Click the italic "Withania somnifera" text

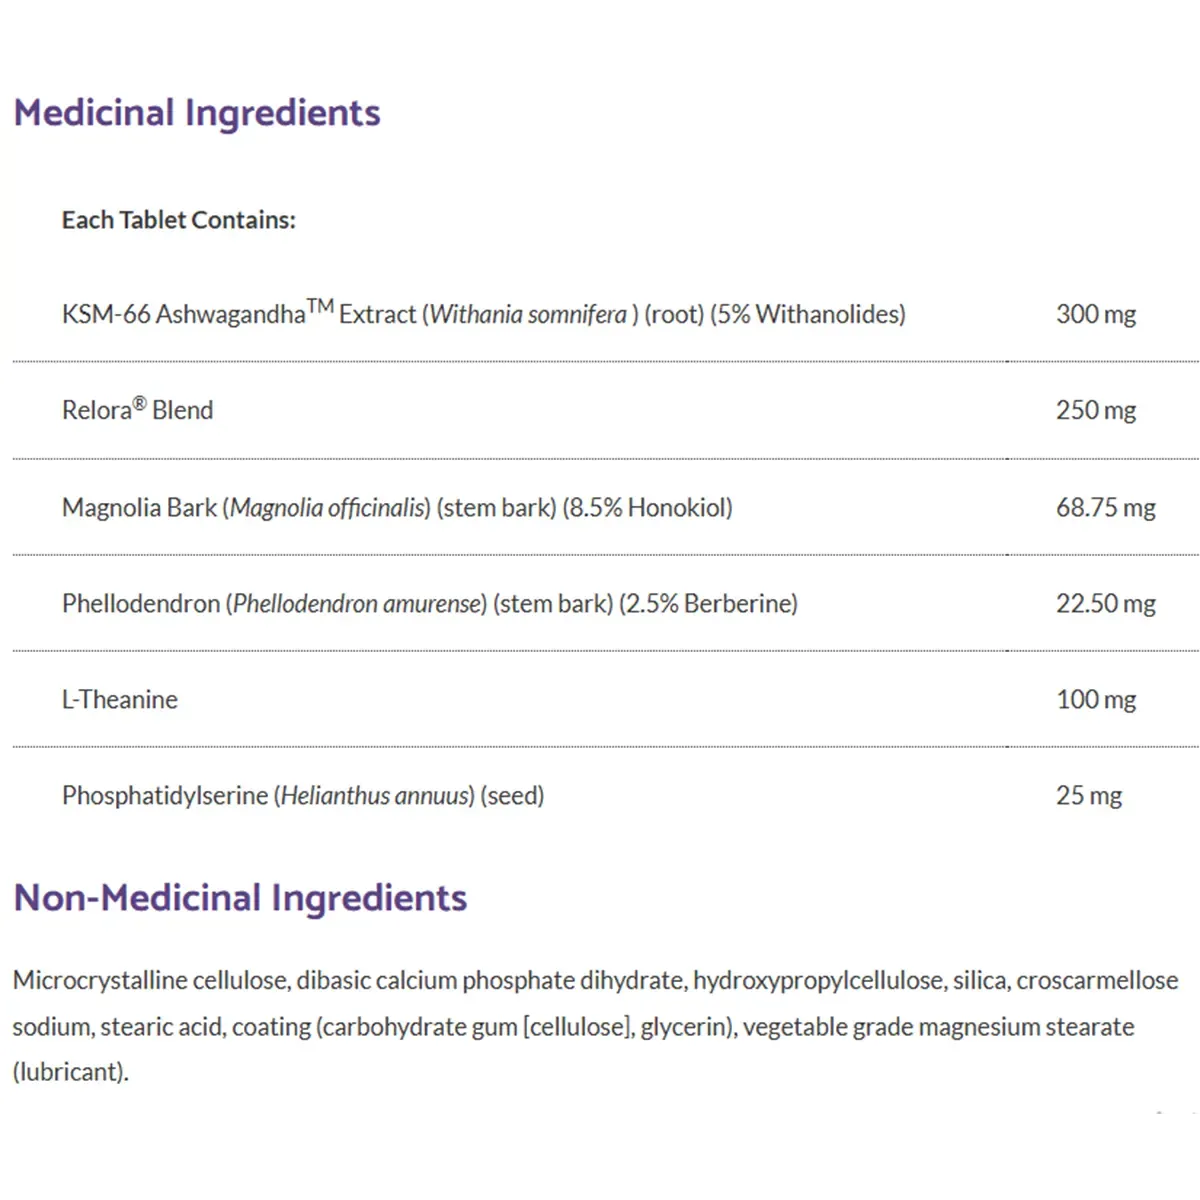tap(528, 315)
